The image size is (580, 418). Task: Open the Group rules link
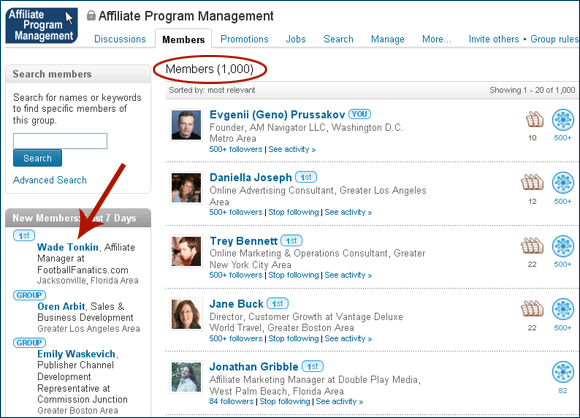(554, 39)
